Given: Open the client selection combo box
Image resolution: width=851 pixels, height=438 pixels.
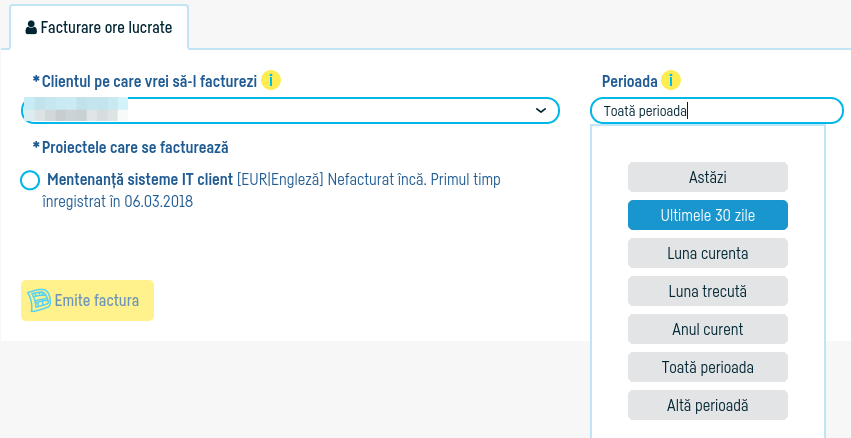Looking at the screenshot, I should (x=290, y=110).
